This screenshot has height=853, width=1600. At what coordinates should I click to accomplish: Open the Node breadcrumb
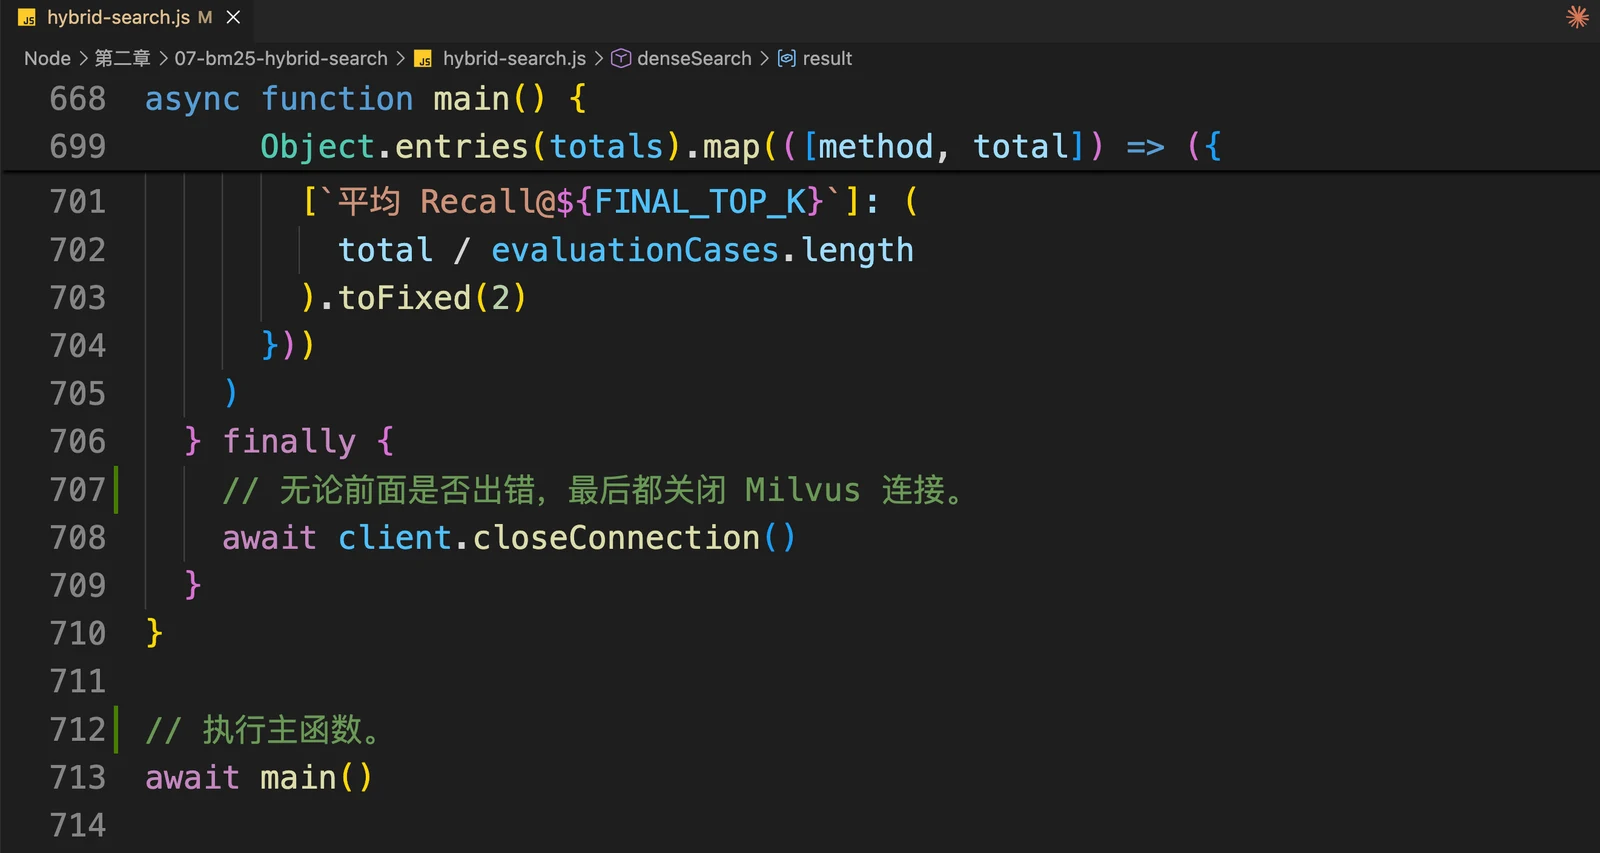pyautogui.click(x=47, y=58)
